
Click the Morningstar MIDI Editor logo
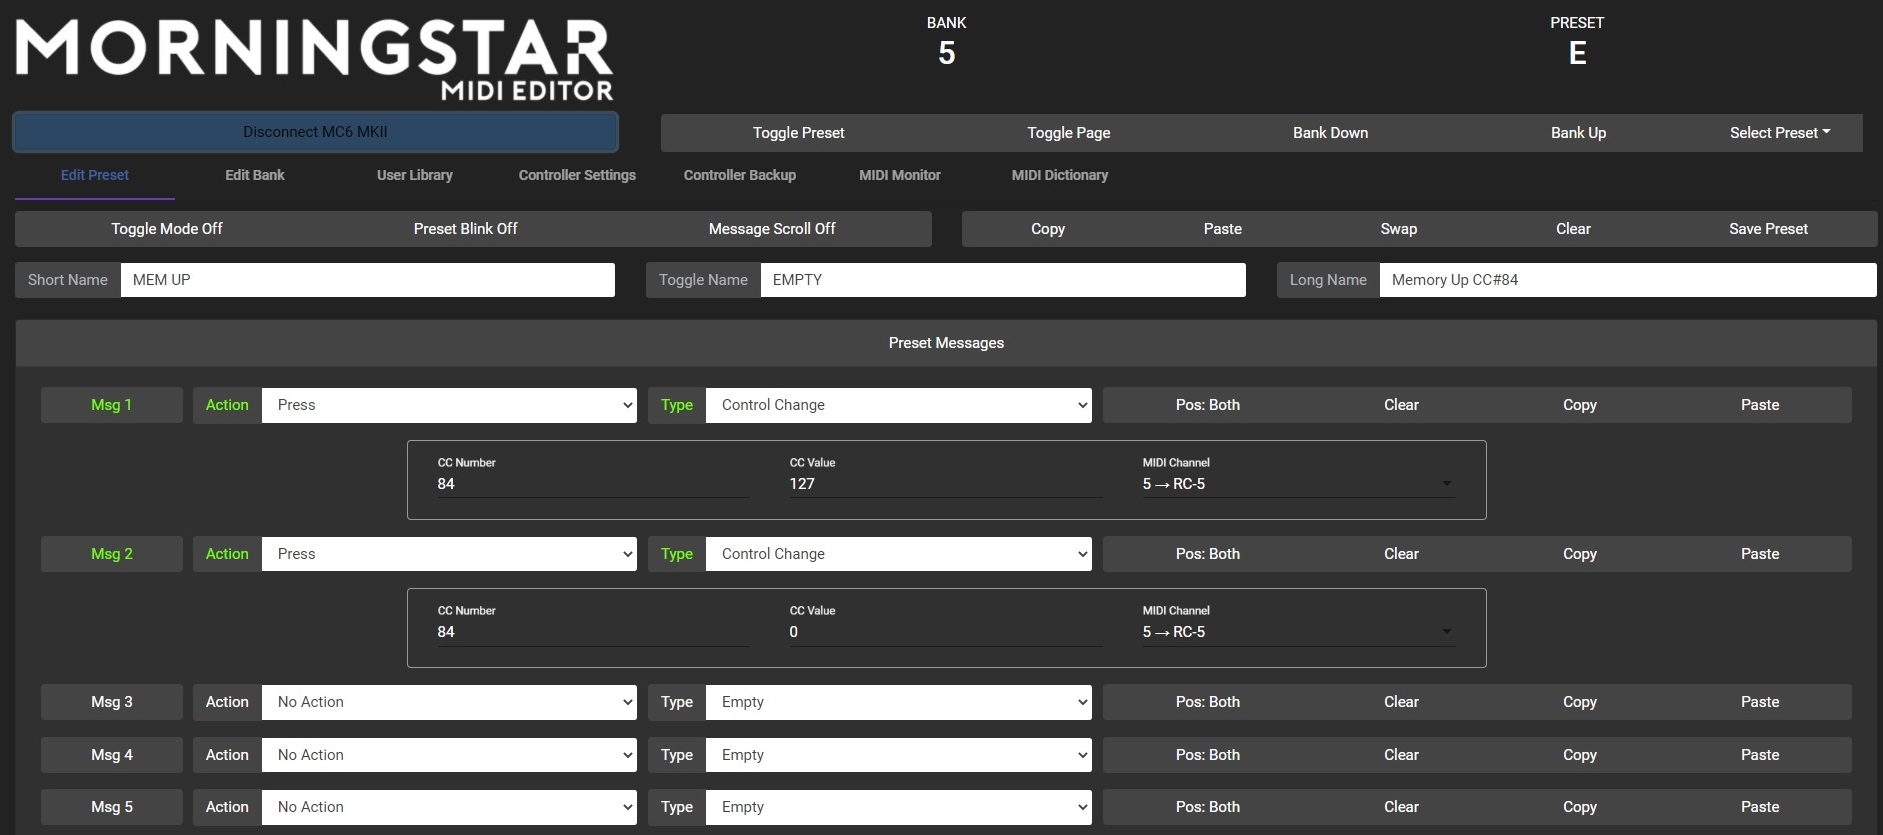tap(315, 58)
